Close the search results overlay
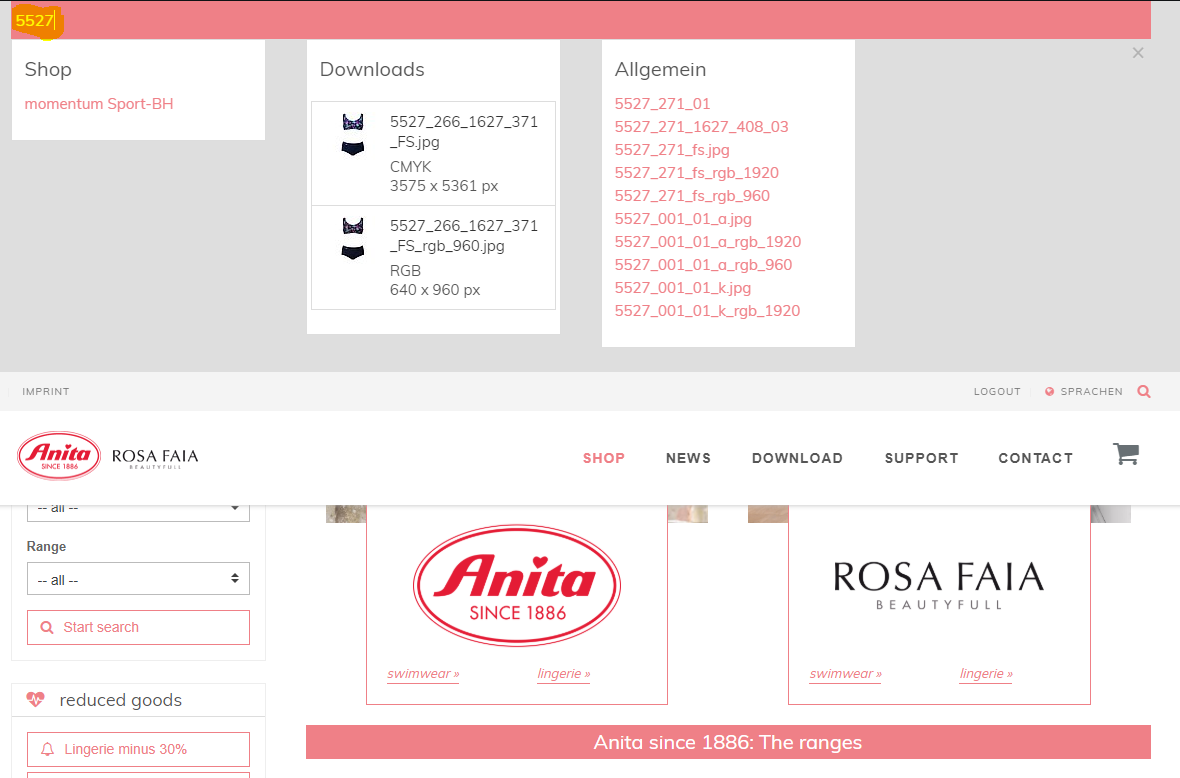Viewport: 1180px width, 778px height. coord(1137,53)
